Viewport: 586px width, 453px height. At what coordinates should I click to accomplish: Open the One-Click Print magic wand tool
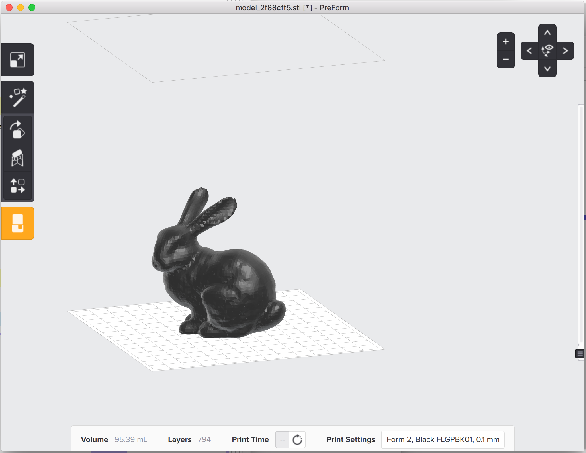tap(18, 98)
